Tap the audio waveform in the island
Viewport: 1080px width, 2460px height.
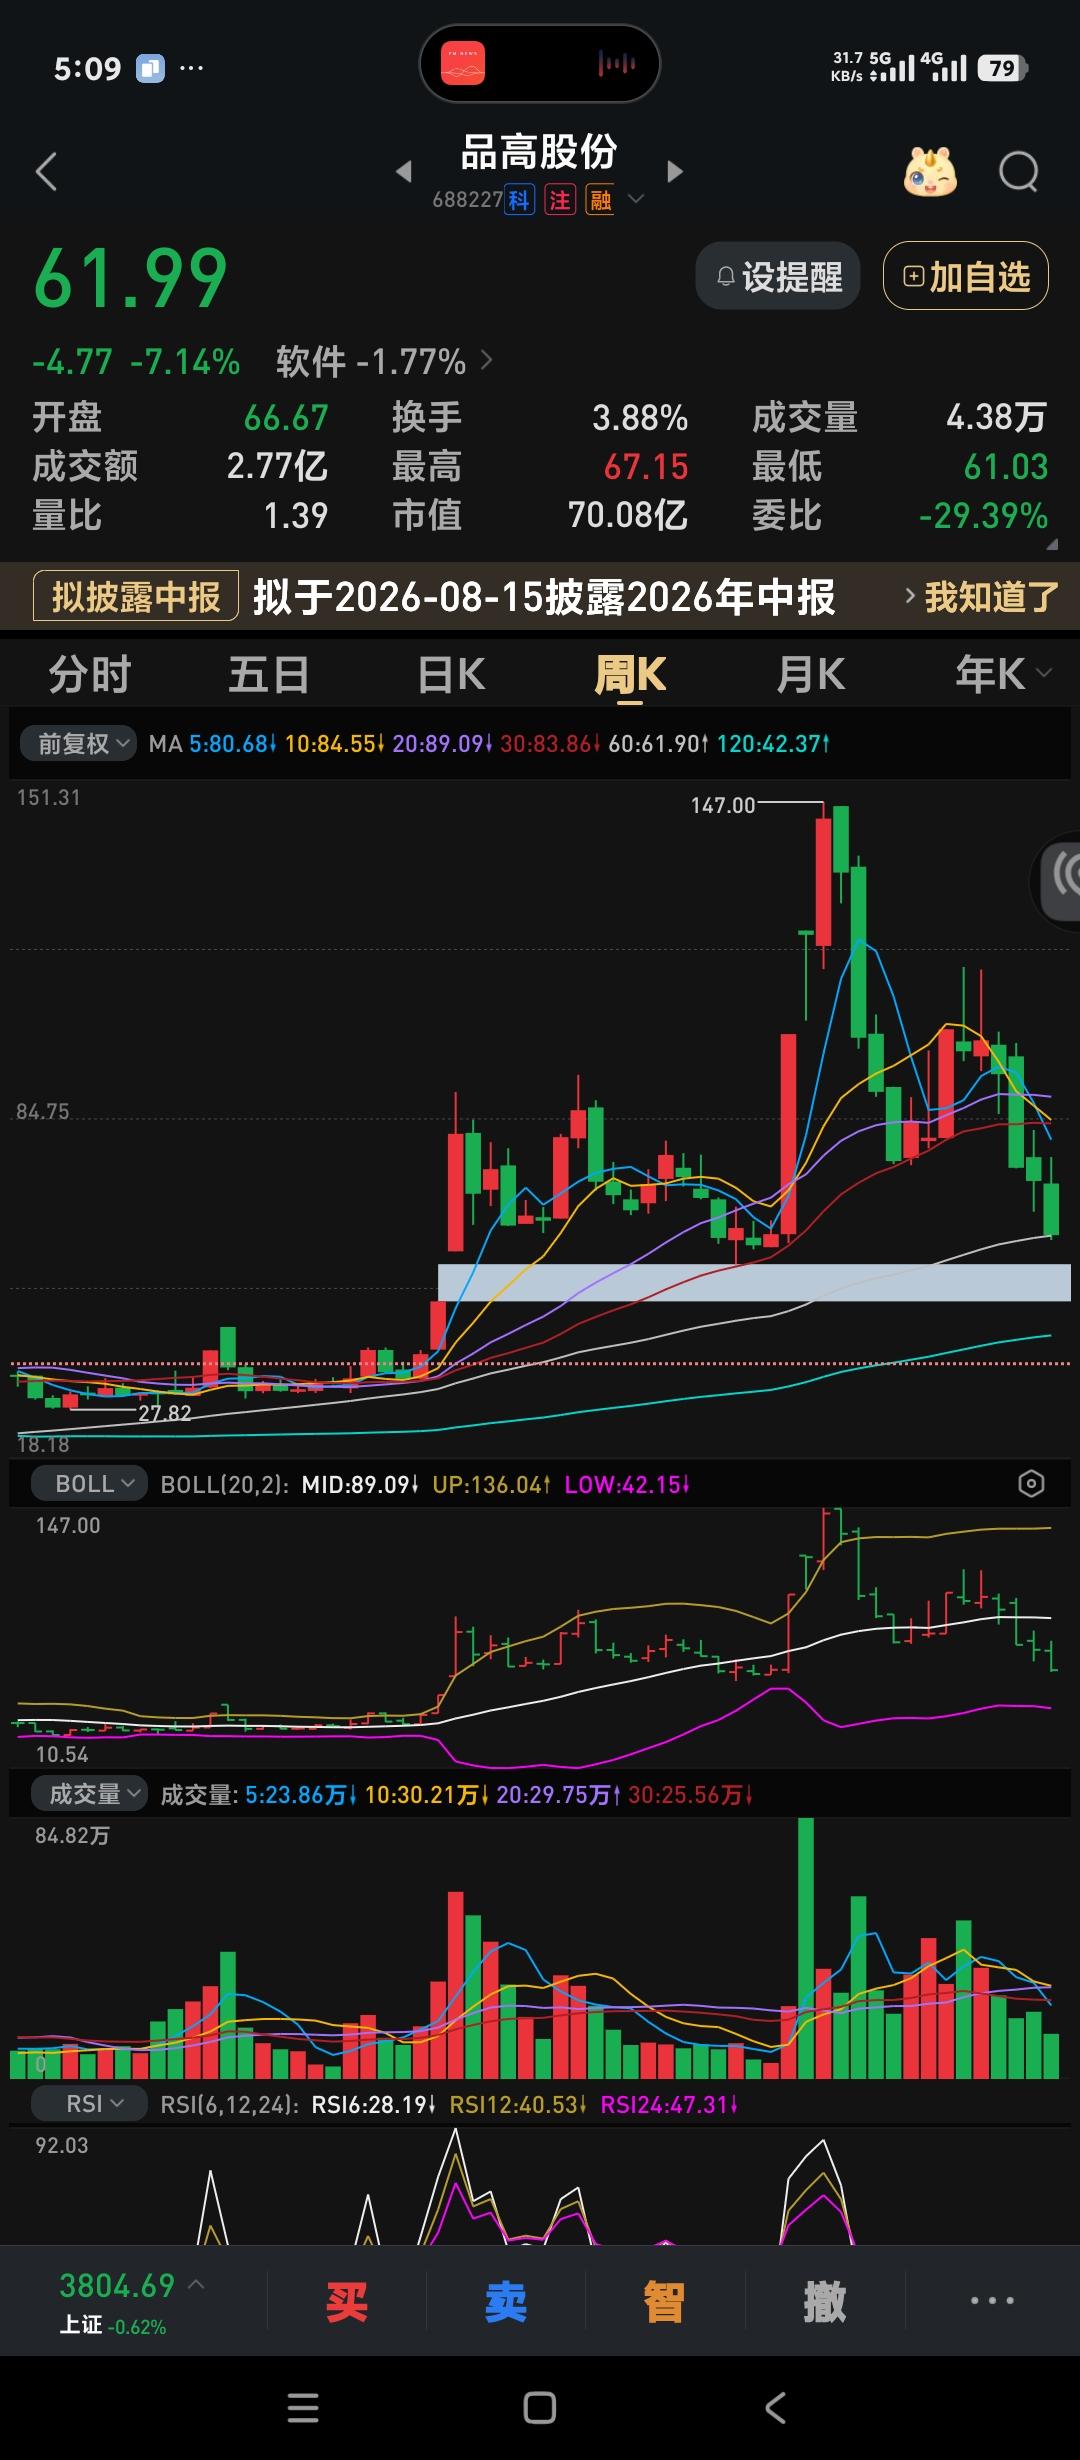point(617,64)
